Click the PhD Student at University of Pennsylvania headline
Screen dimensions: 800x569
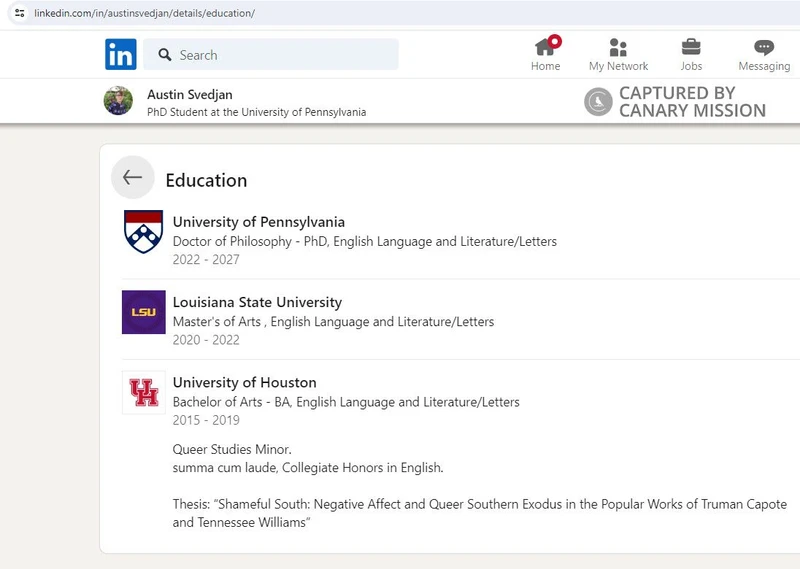click(x=257, y=112)
